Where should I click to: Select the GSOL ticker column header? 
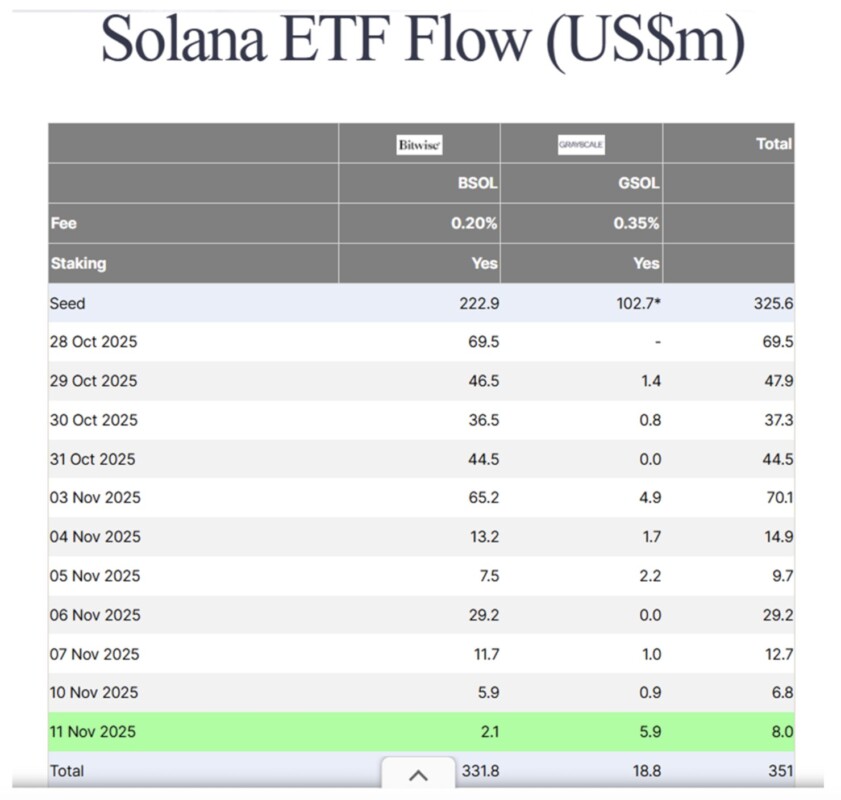[640, 184]
